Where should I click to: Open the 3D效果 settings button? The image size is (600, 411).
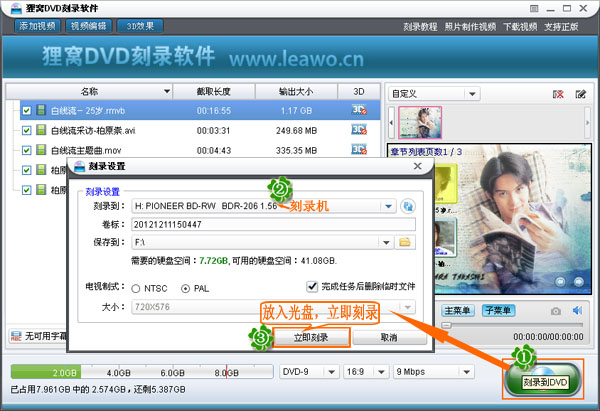(140, 26)
